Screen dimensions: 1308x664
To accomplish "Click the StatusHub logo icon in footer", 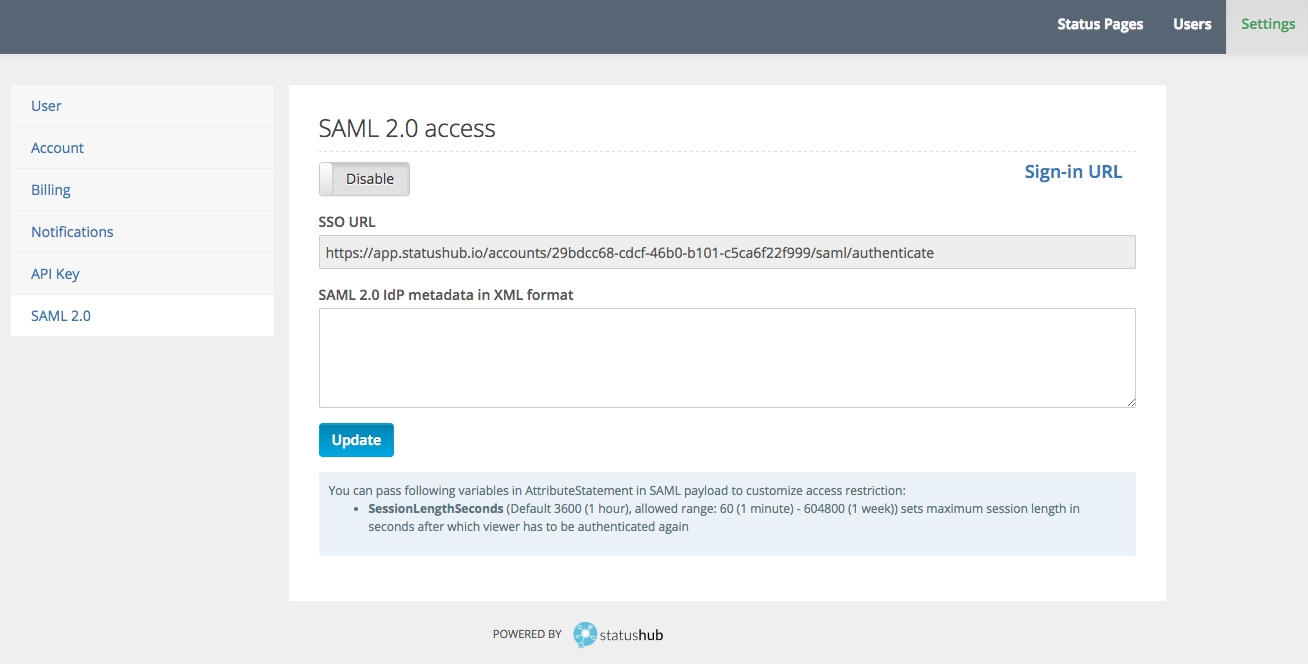I will 585,634.
